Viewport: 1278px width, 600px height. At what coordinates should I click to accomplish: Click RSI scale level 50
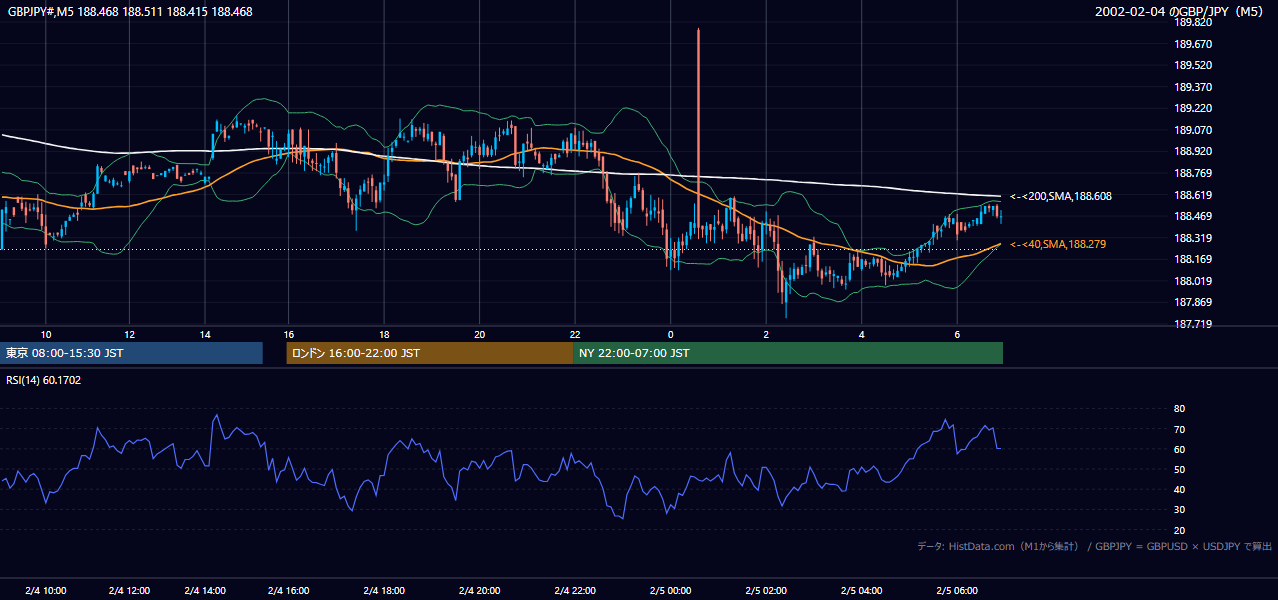[x=1179, y=470]
